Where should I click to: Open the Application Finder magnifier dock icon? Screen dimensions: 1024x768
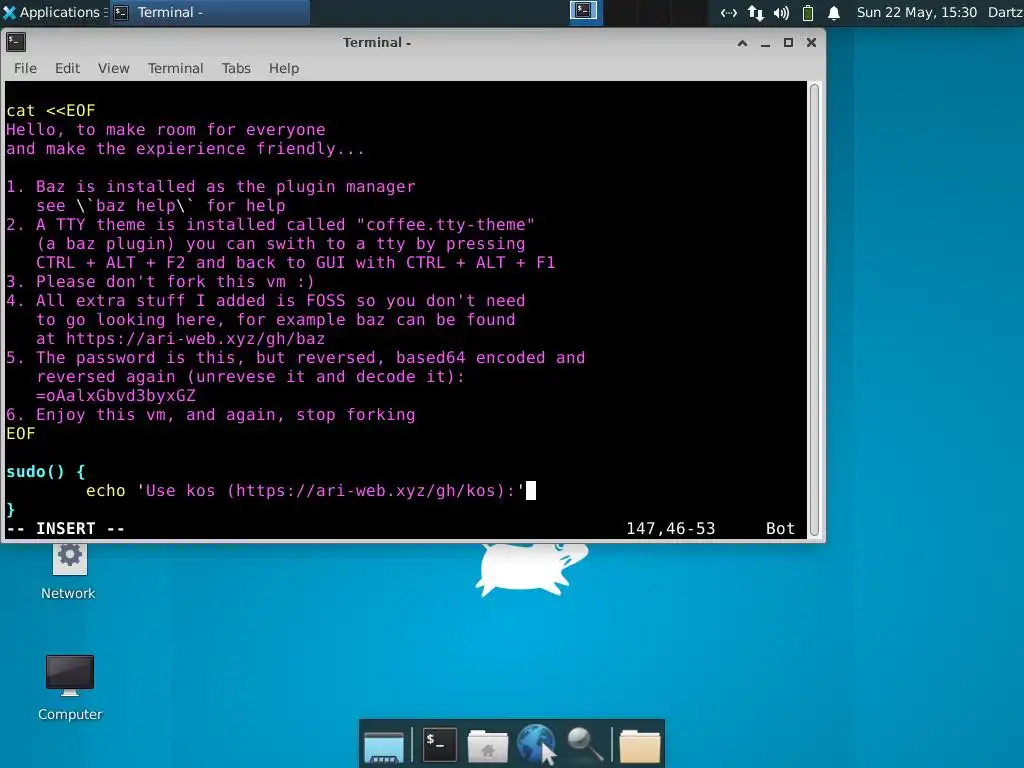pyautogui.click(x=585, y=745)
